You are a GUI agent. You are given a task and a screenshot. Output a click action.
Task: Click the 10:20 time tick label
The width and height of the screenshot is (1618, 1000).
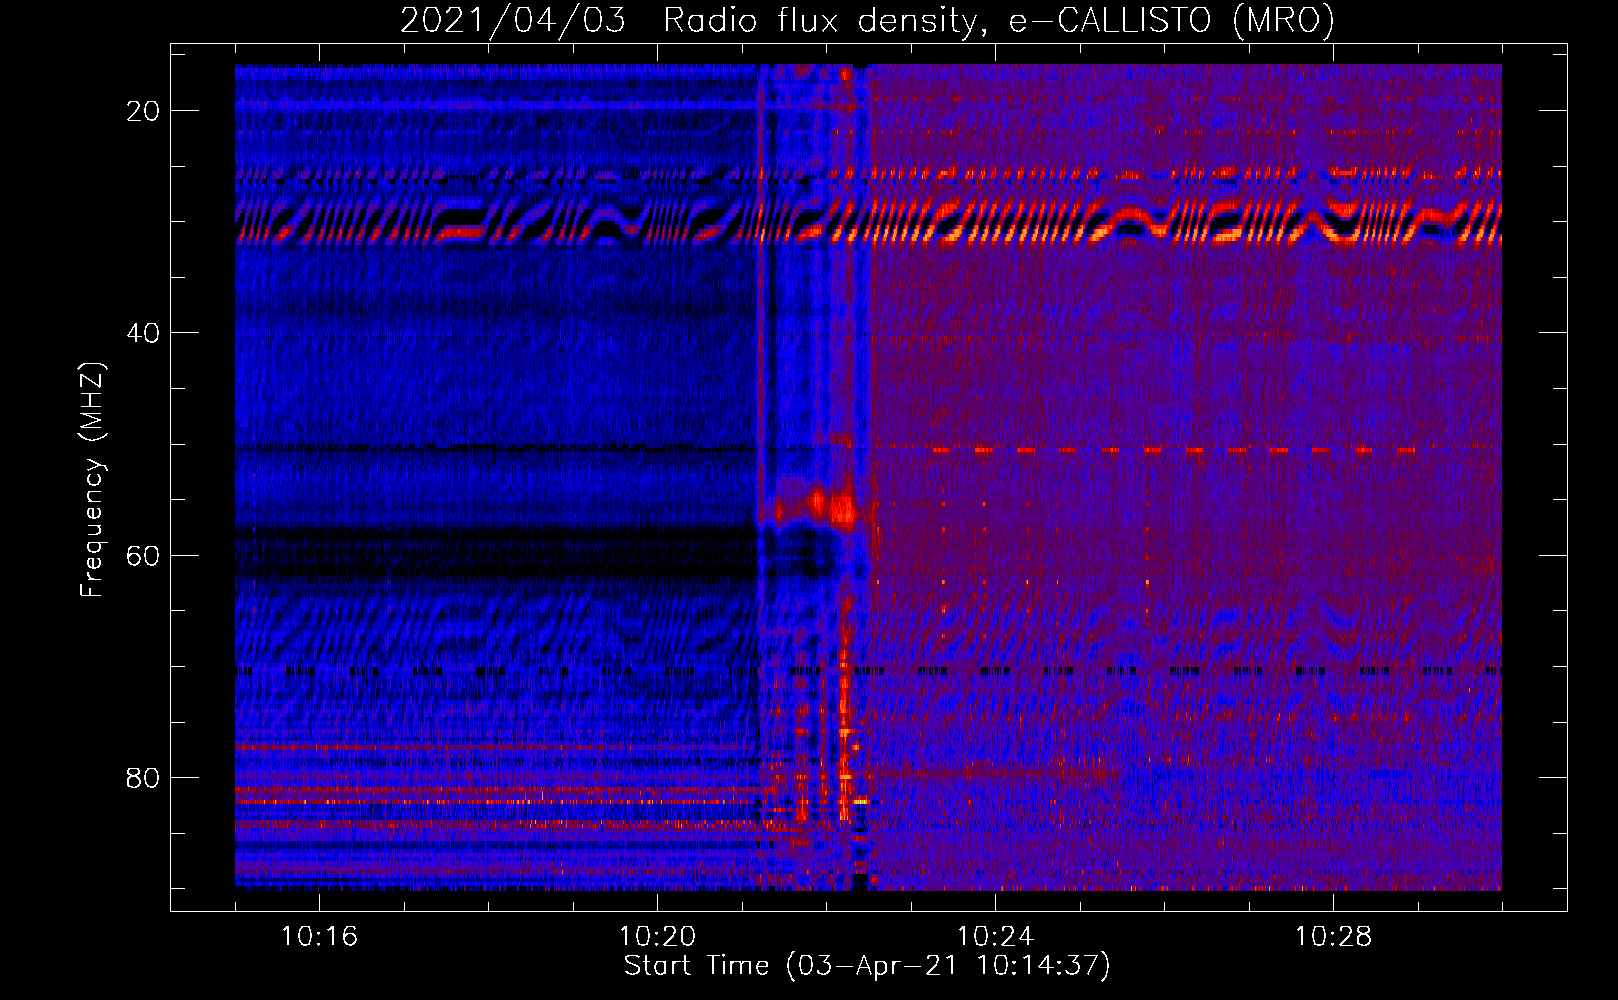[657, 937]
